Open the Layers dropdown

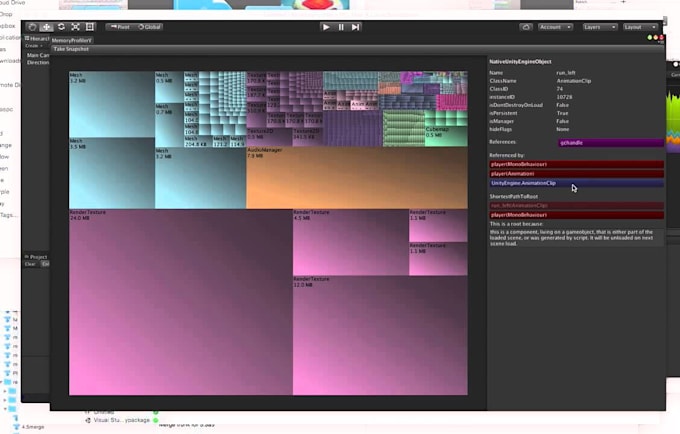[600, 27]
